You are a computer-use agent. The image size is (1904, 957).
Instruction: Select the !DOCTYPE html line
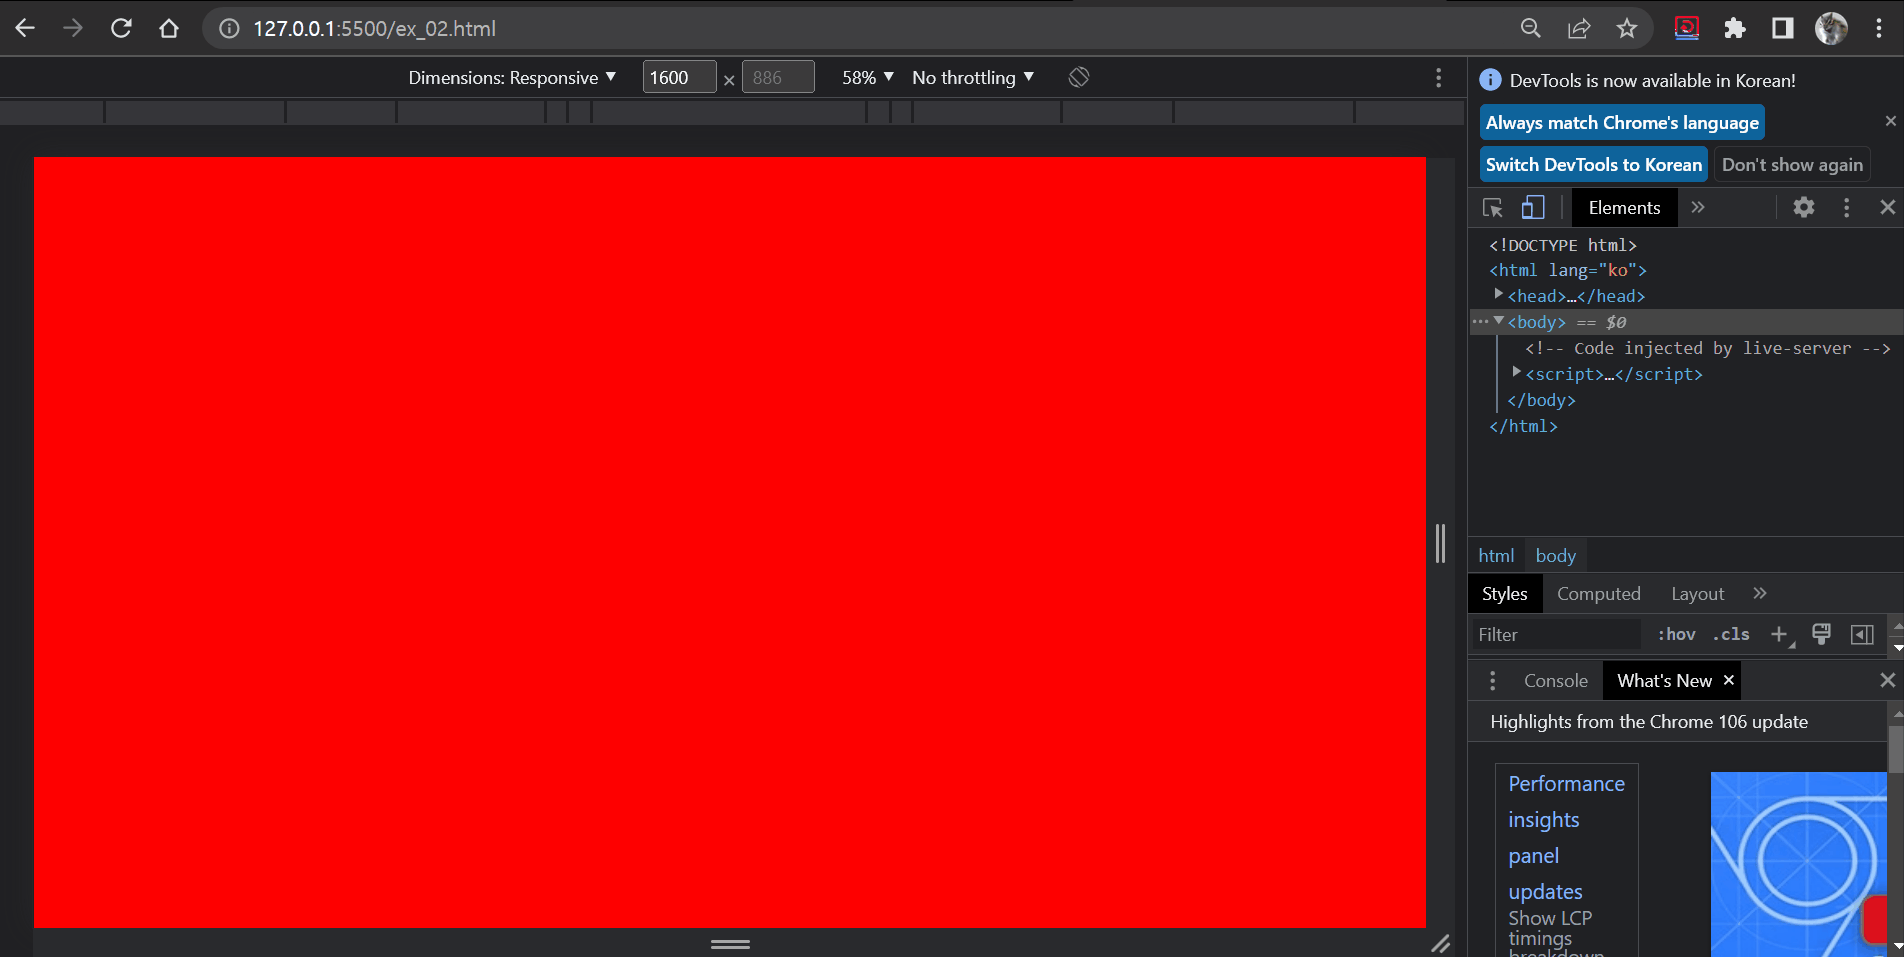[x=1562, y=245]
